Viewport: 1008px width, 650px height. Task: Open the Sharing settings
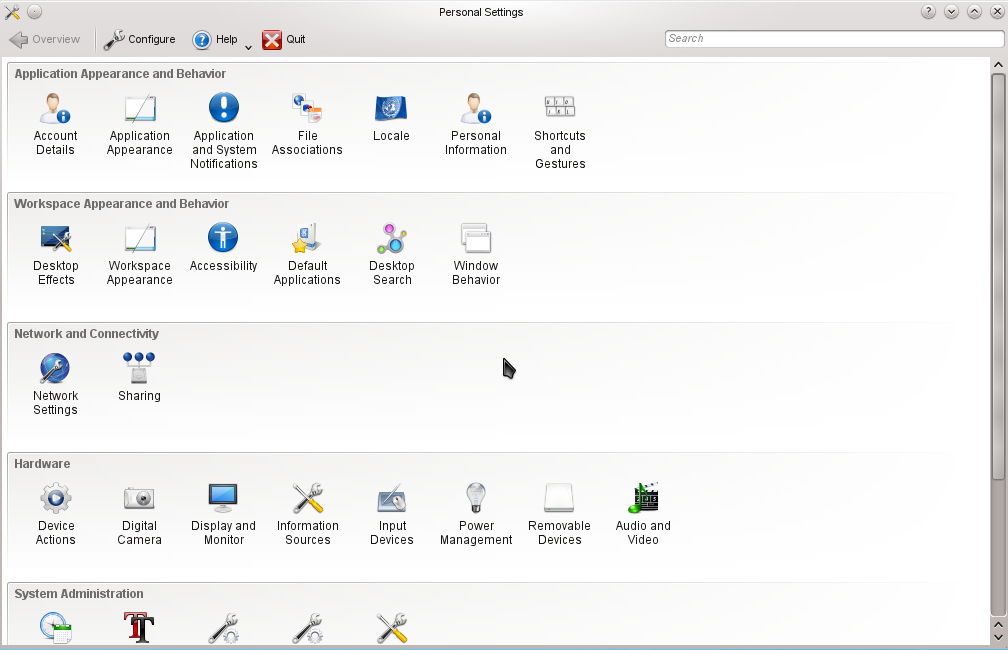pos(140,377)
